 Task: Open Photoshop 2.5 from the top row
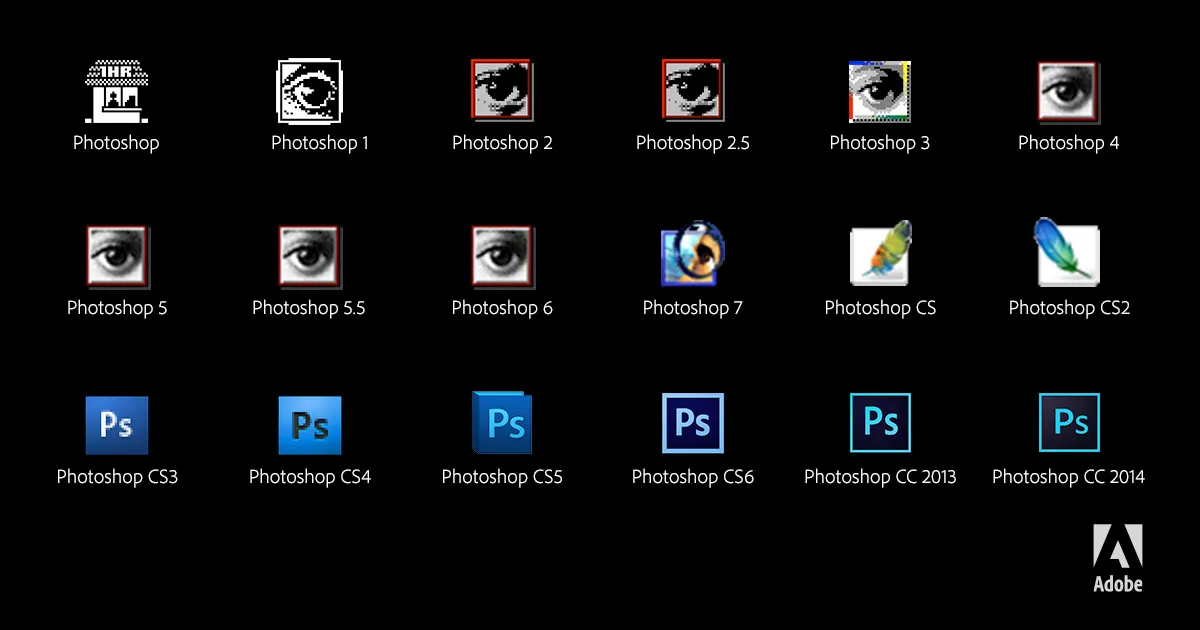[x=693, y=90]
